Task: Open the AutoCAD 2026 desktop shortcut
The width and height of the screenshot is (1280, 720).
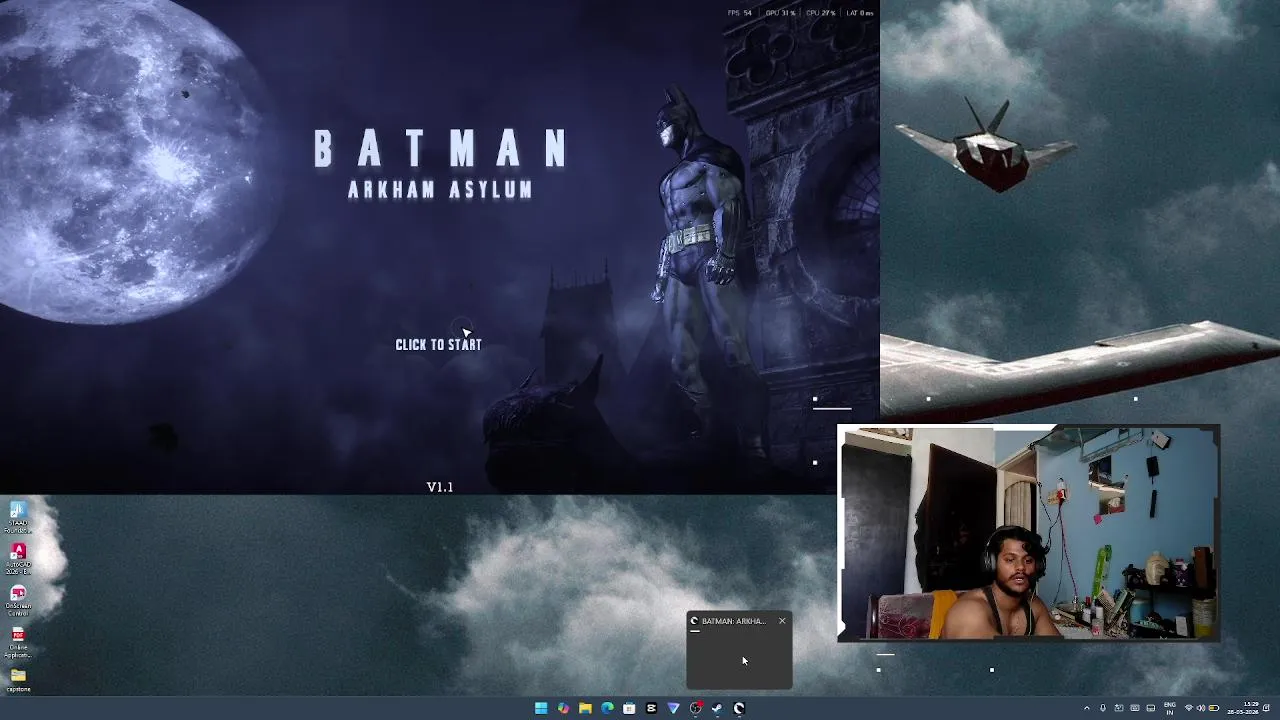Action: 18,559
